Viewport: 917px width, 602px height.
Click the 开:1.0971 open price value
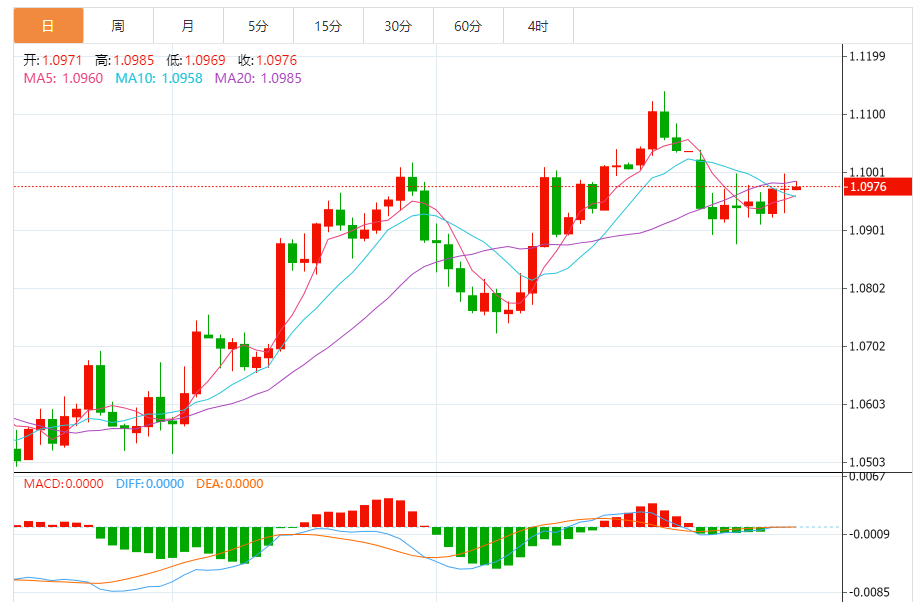point(53,60)
